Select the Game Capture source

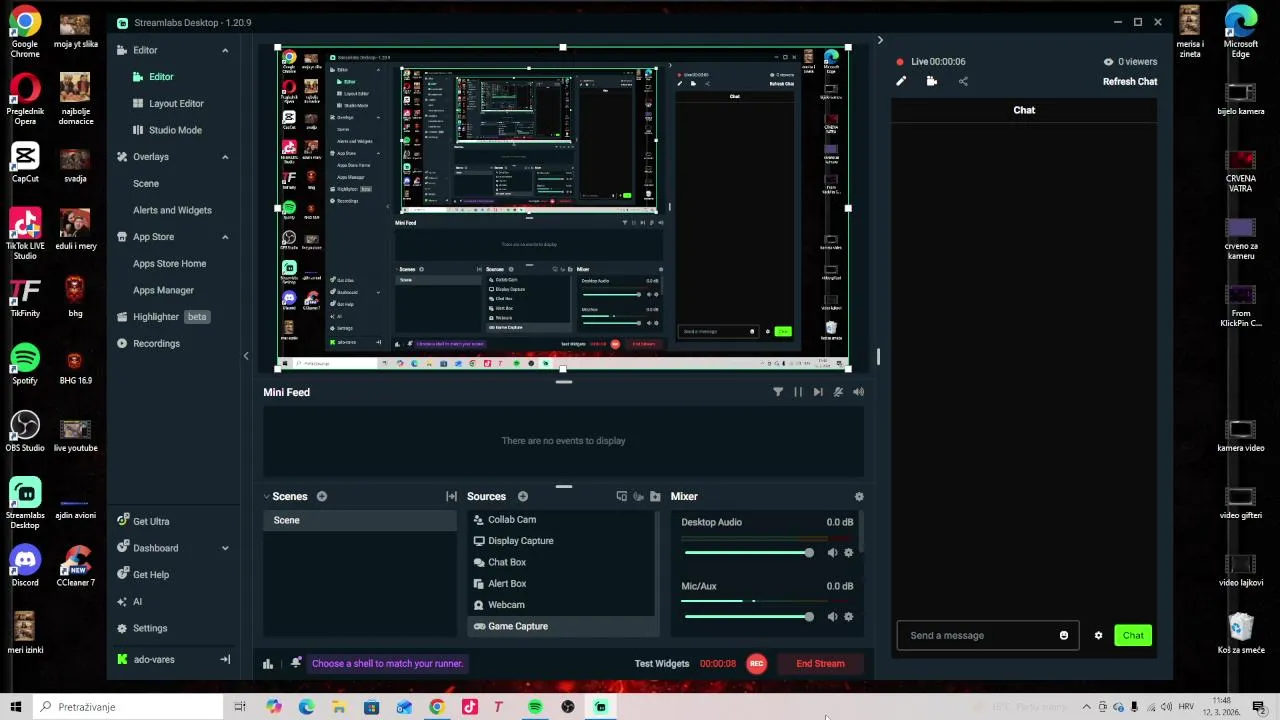coord(563,626)
